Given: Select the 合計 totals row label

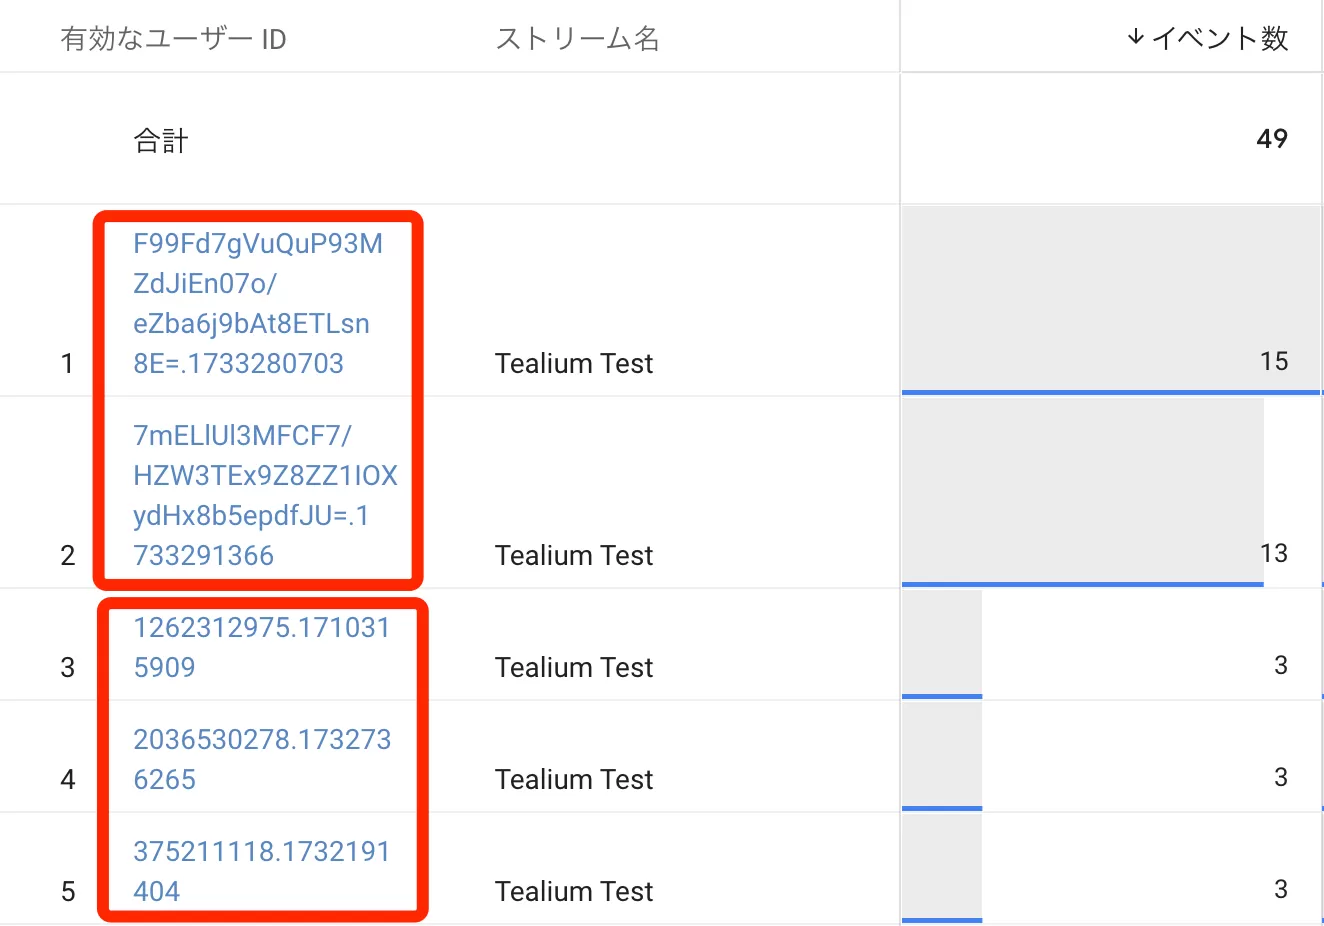Looking at the screenshot, I should [161, 140].
